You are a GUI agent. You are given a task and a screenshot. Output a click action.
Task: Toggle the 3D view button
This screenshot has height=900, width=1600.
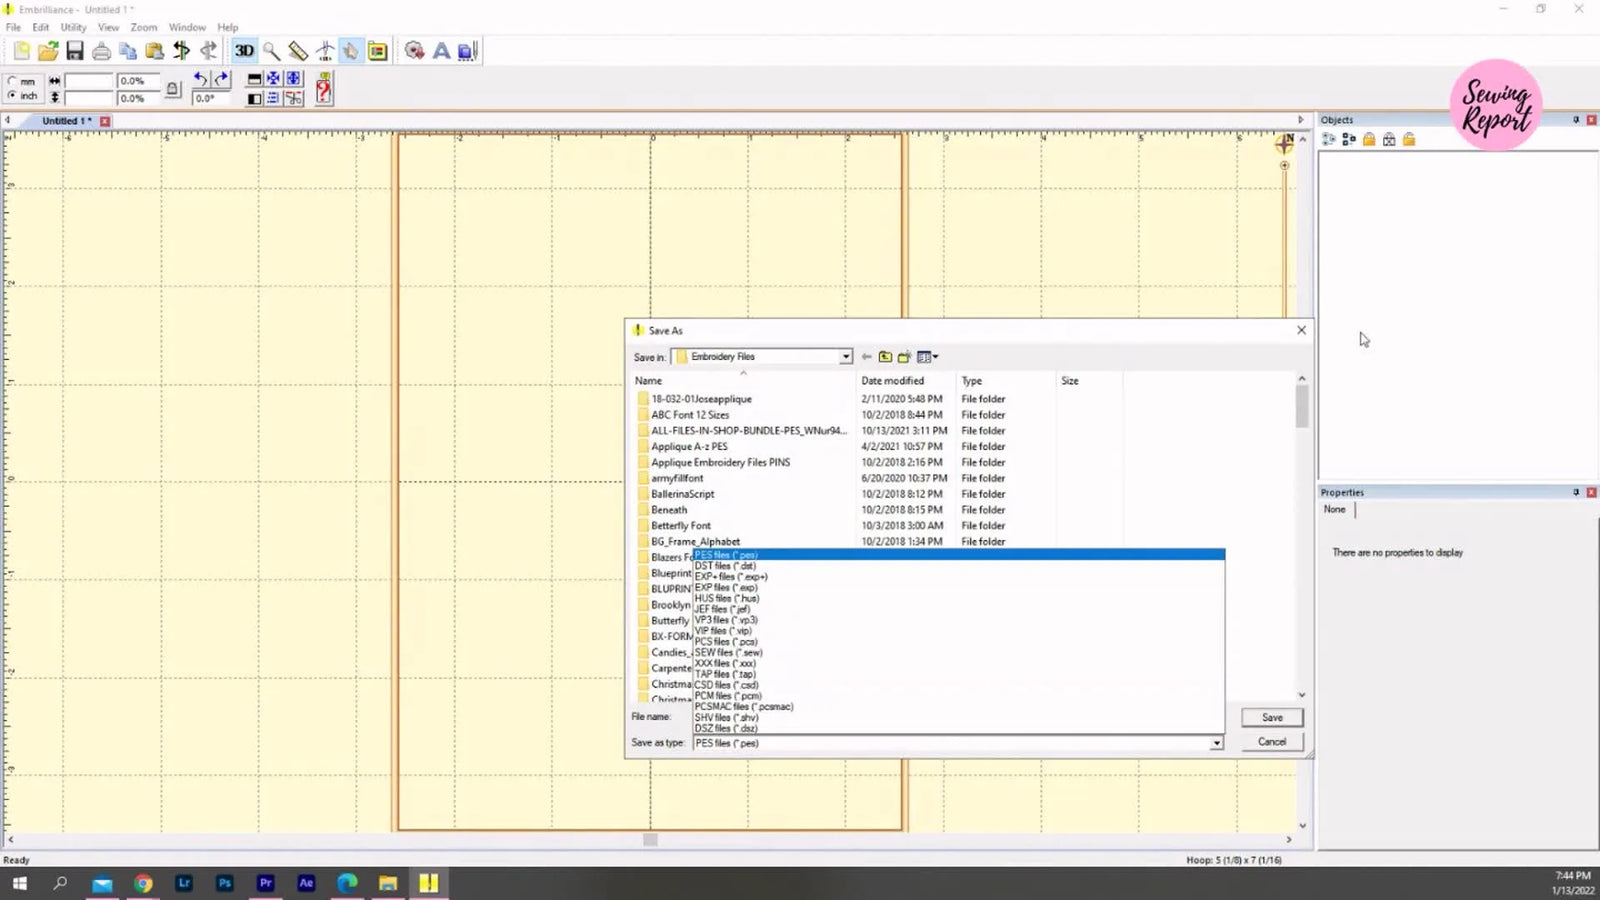244,51
